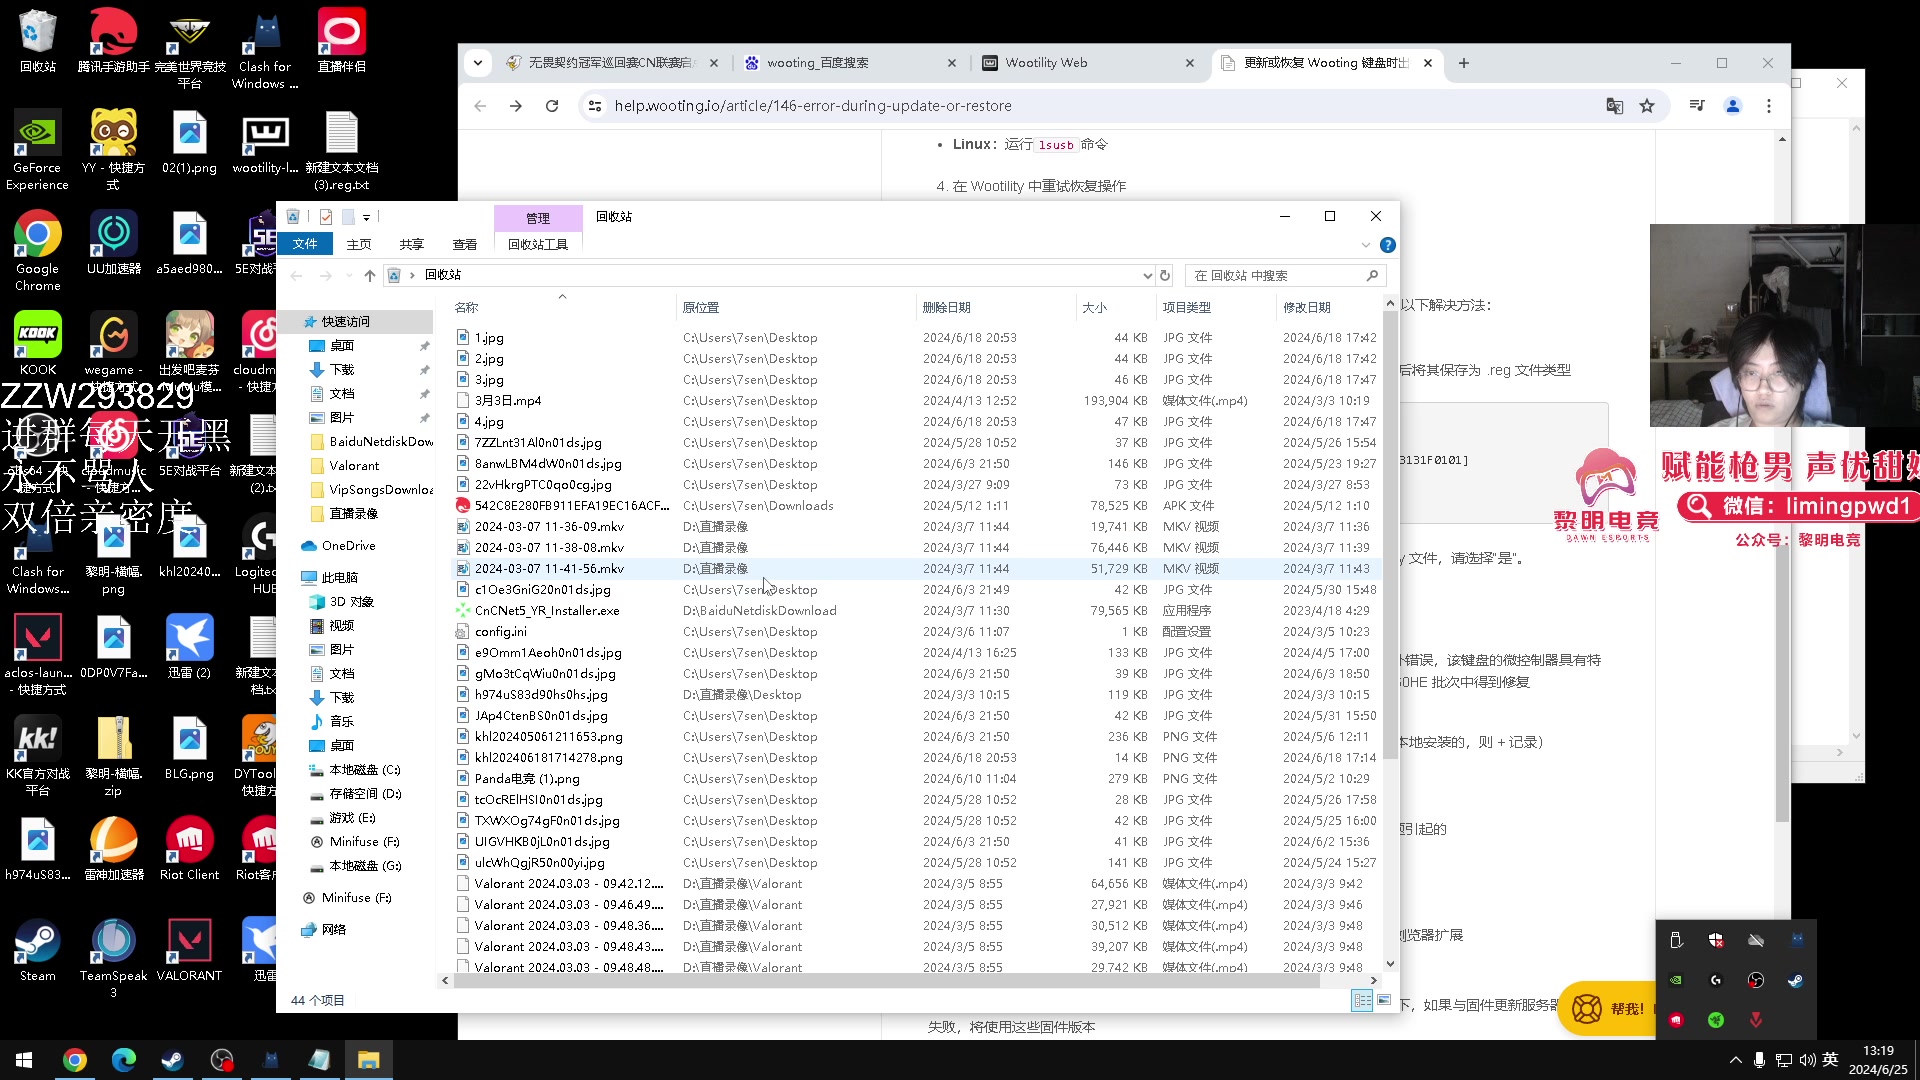Switch input language via the 英 indicator
The width and height of the screenshot is (1920, 1080).
pyautogui.click(x=1830, y=1060)
